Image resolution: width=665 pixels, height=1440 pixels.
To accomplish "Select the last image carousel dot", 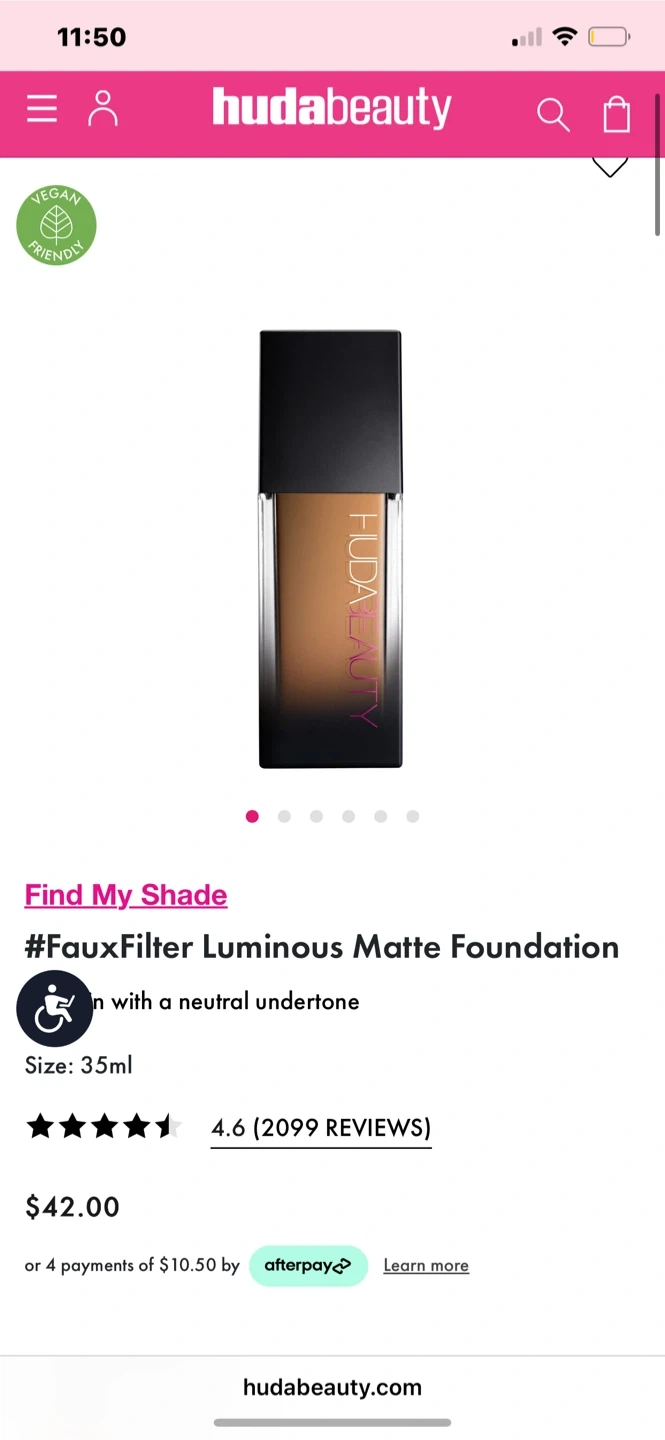I will point(412,816).
